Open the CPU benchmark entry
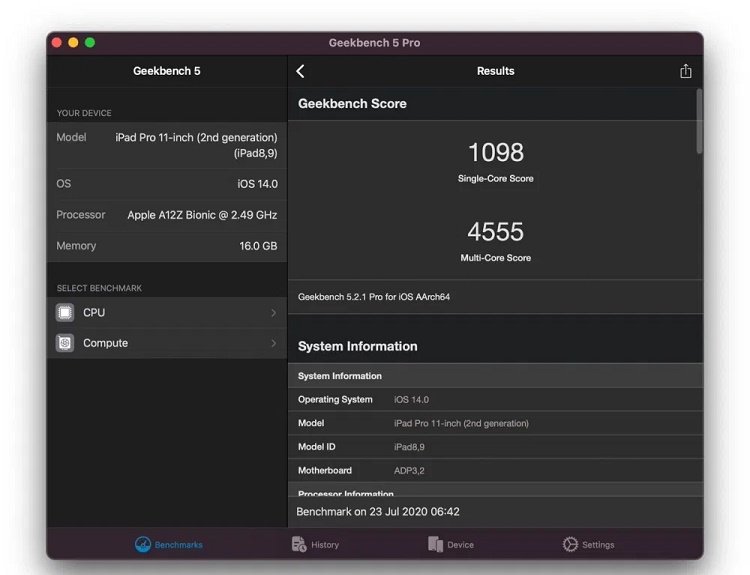The image size is (750, 575). click(x=167, y=313)
